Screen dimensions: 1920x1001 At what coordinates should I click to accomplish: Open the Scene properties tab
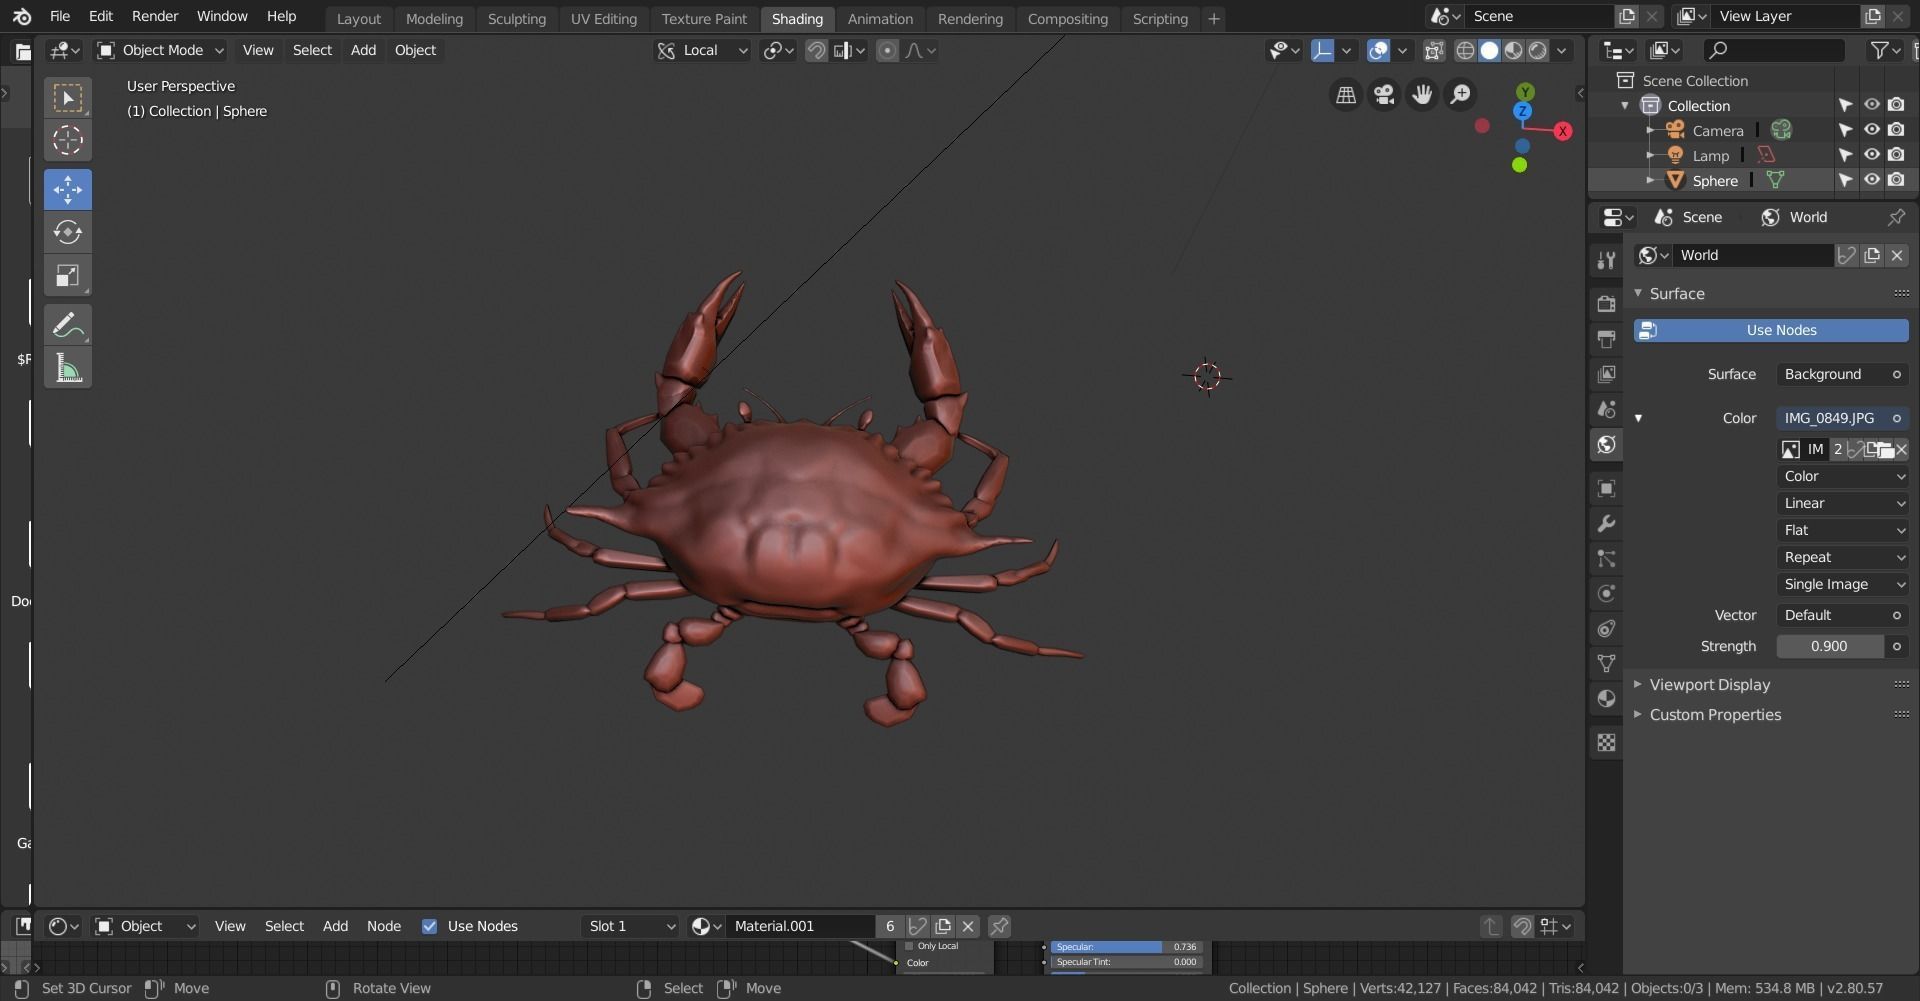tap(1606, 409)
